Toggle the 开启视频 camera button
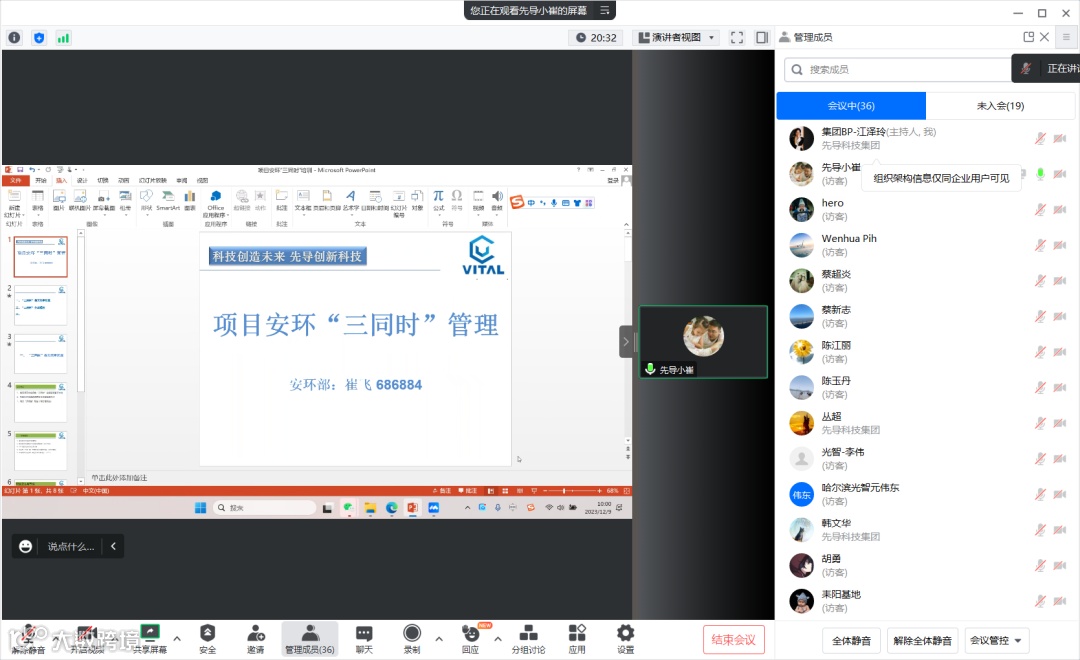The image size is (1080, 660). click(87, 639)
